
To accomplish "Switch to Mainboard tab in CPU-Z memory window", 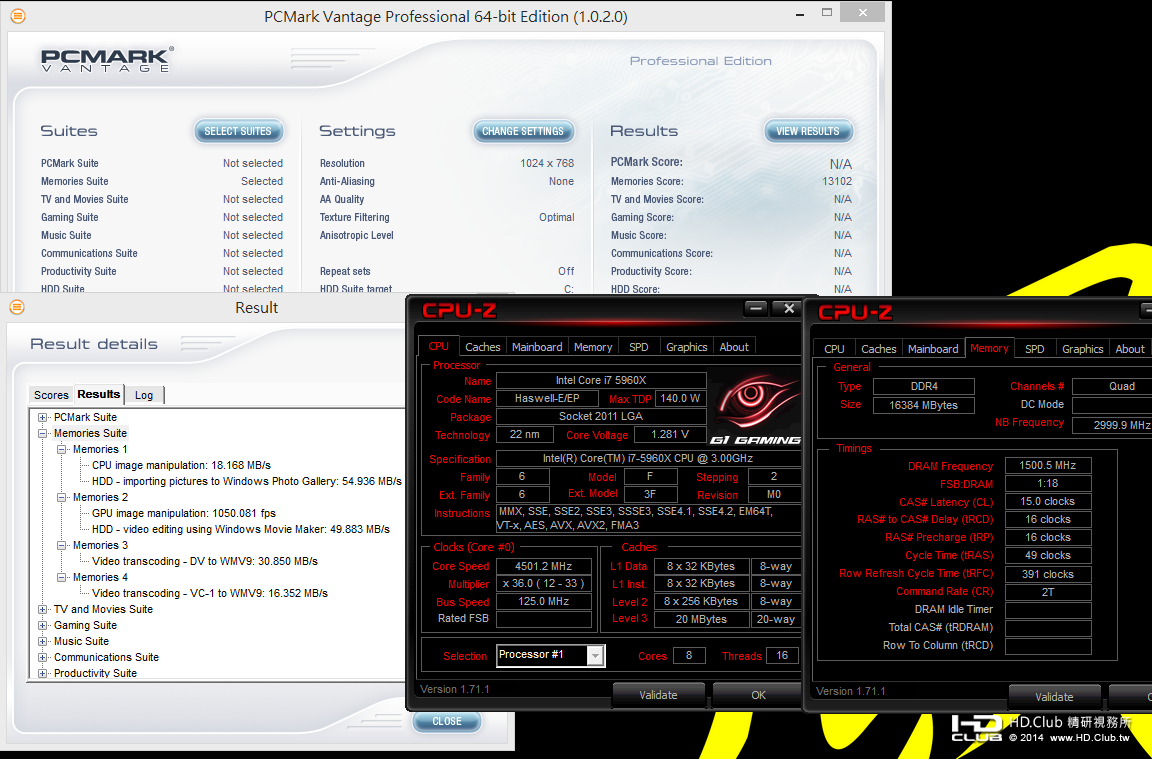I will [x=933, y=349].
